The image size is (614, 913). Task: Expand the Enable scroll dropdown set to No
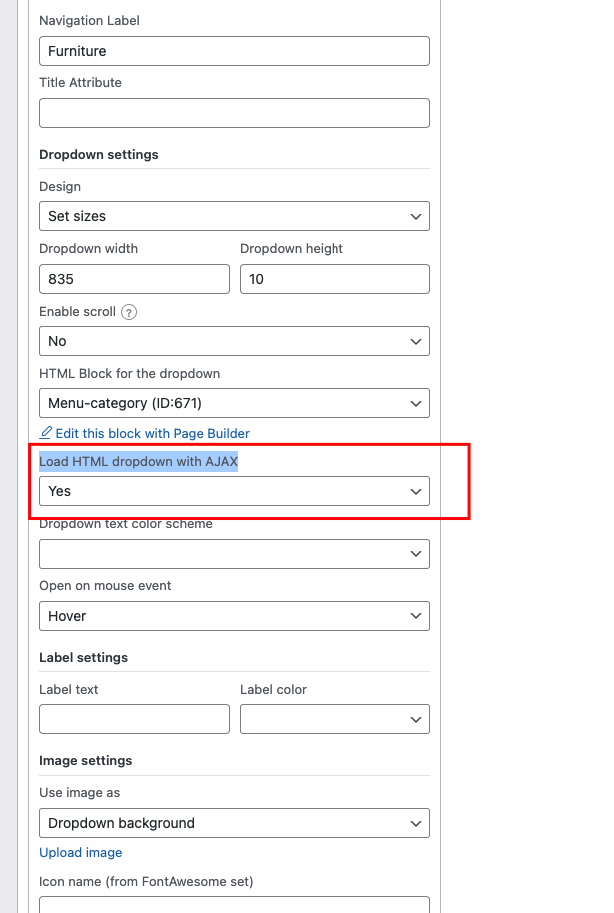point(234,341)
